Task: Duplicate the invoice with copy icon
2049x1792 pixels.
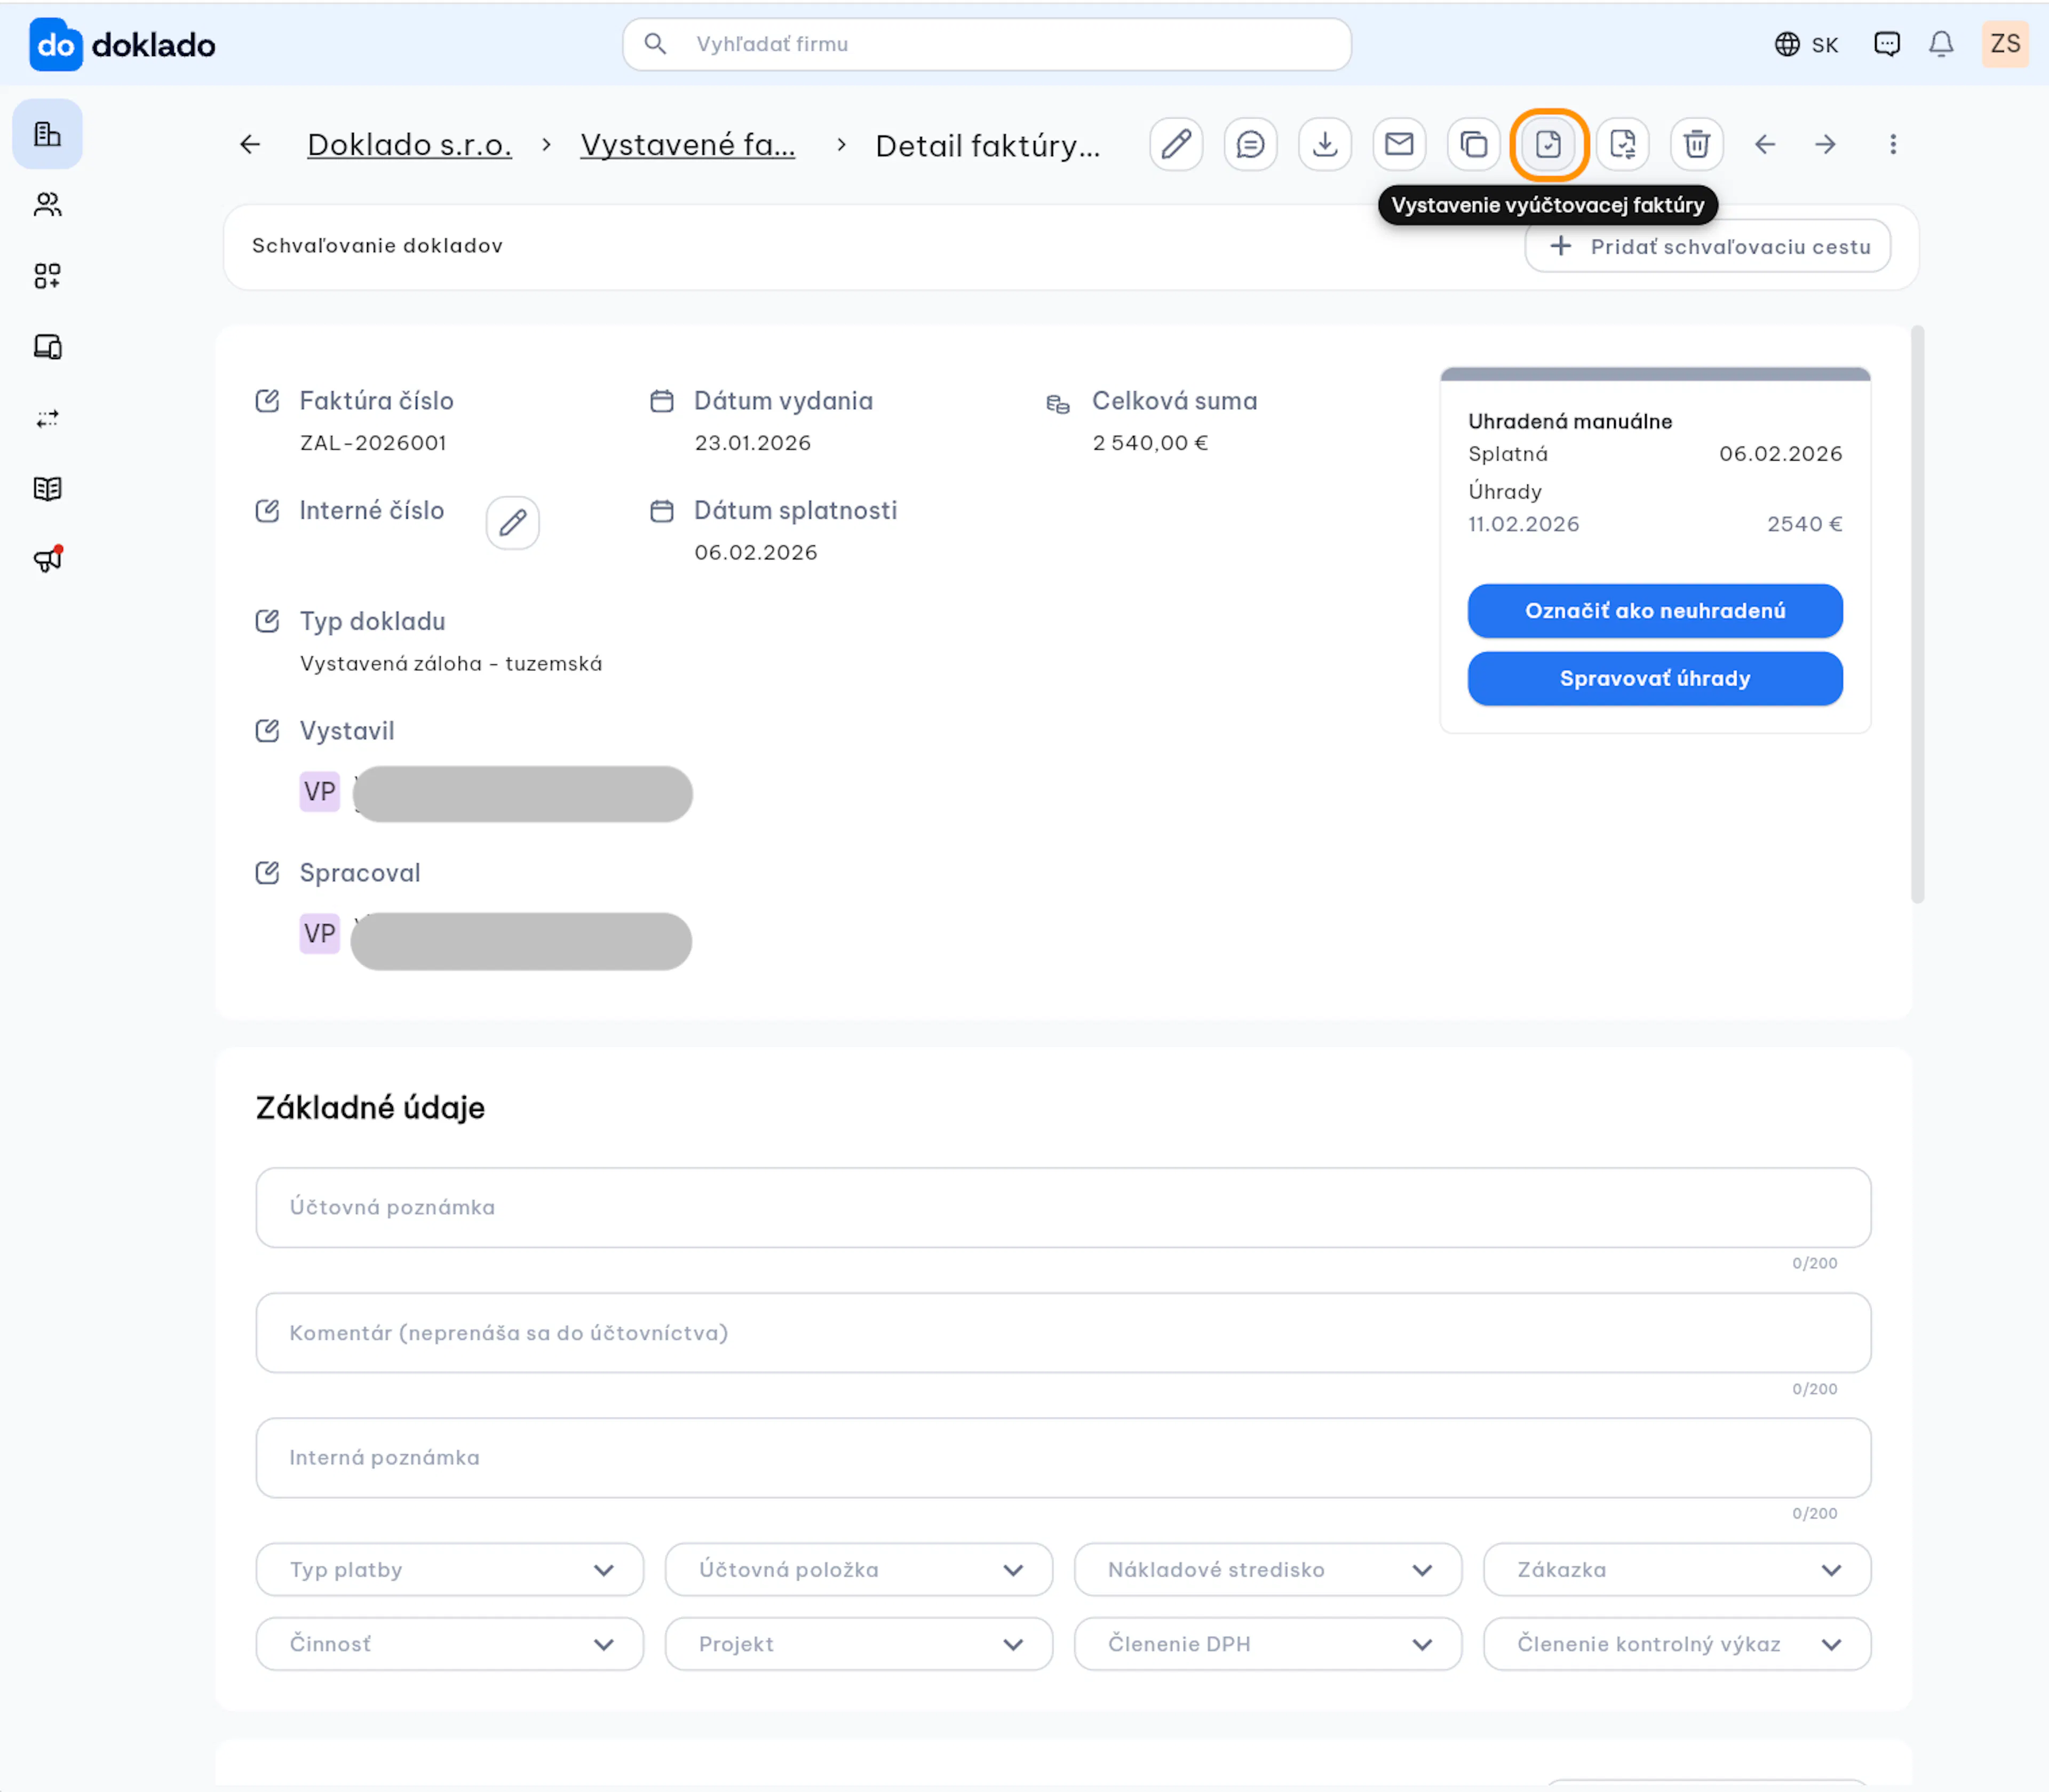Action: [1473, 145]
